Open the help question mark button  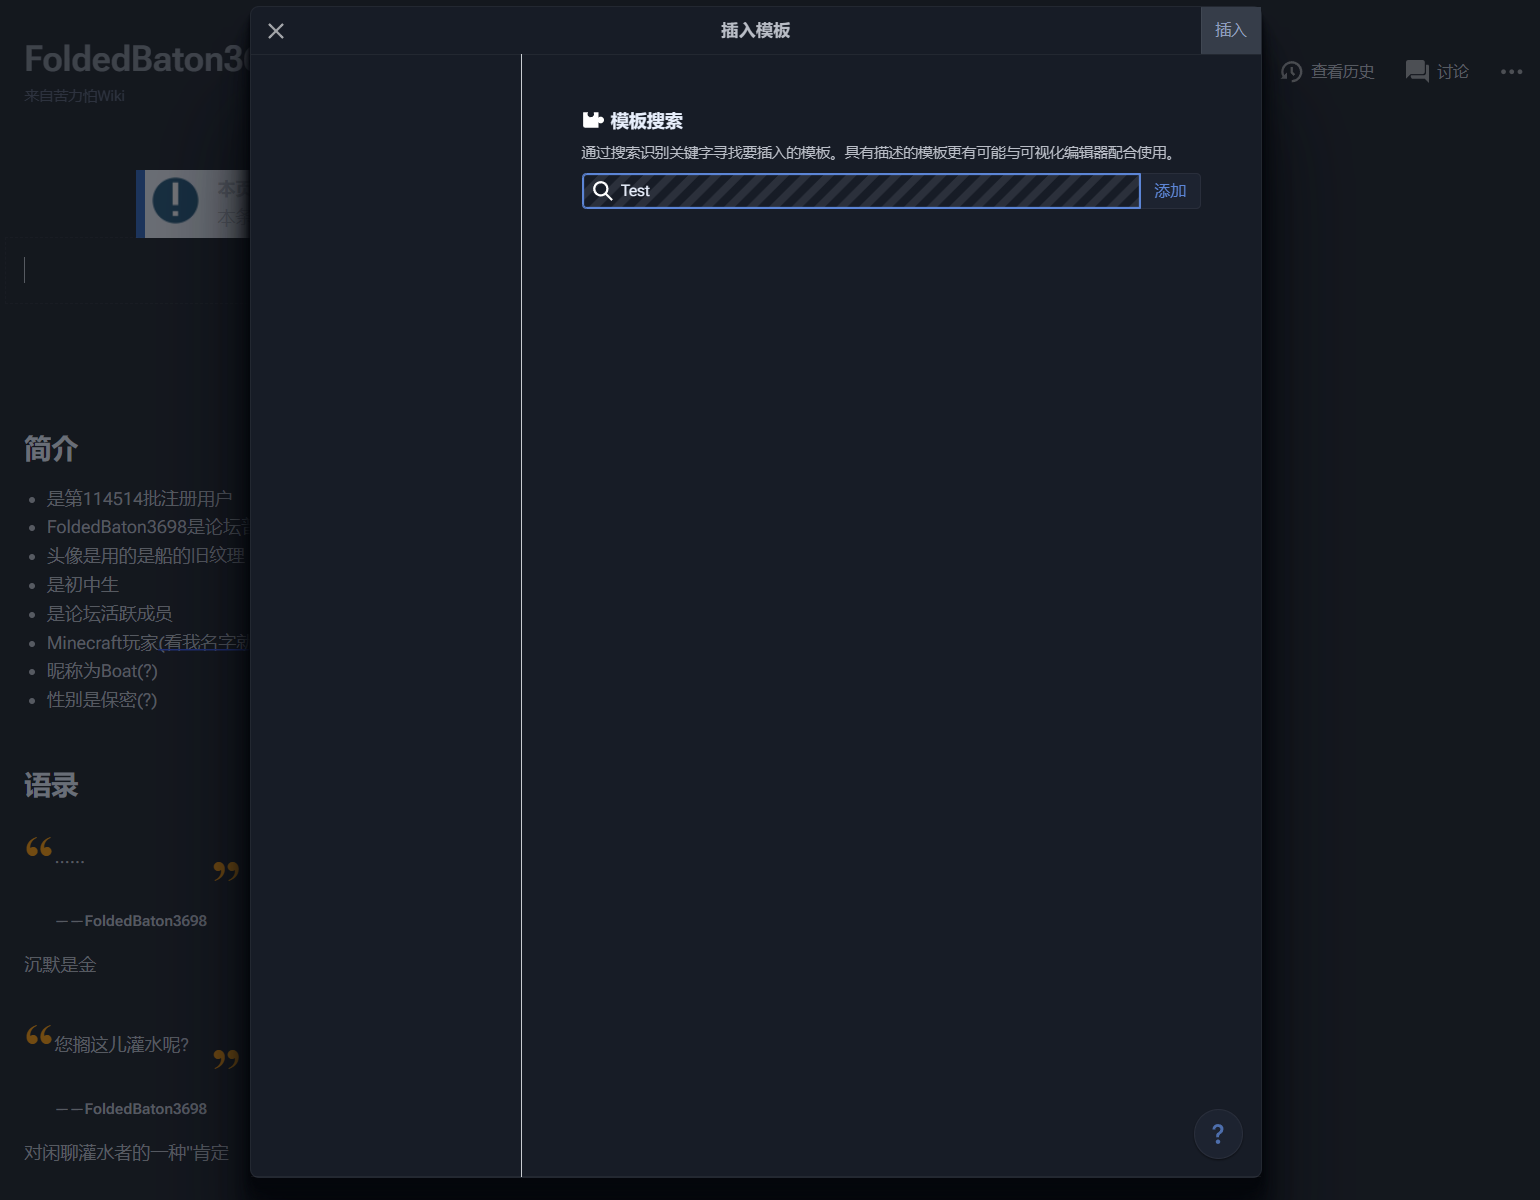tap(1218, 1134)
